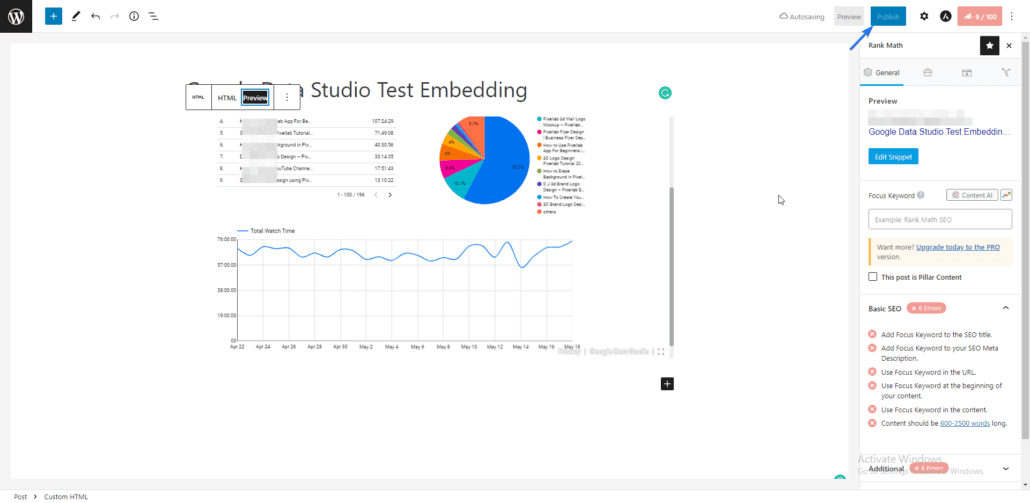Click the snippet title Google Data Studio link

(x=939, y=132)
